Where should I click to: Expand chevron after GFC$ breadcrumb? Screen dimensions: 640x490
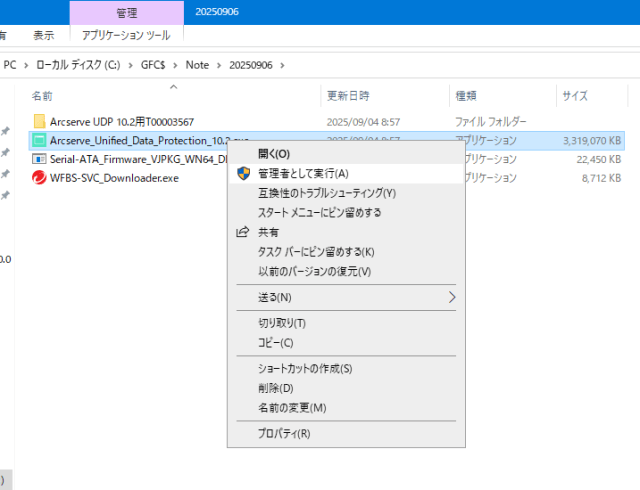coord(175,65)
